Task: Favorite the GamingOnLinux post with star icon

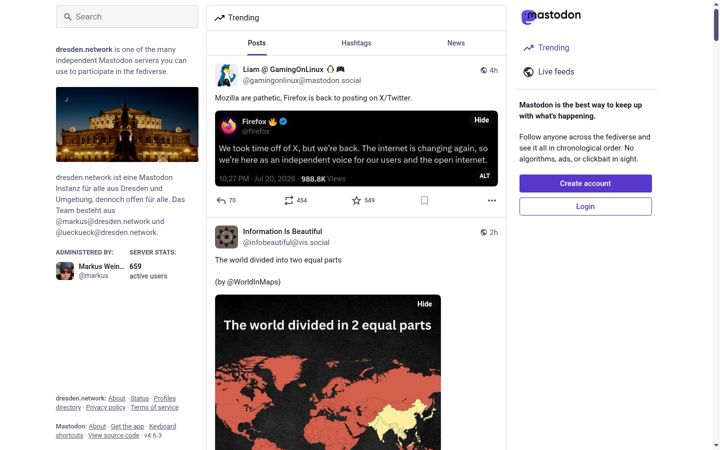Action: [x=356, y=201]
